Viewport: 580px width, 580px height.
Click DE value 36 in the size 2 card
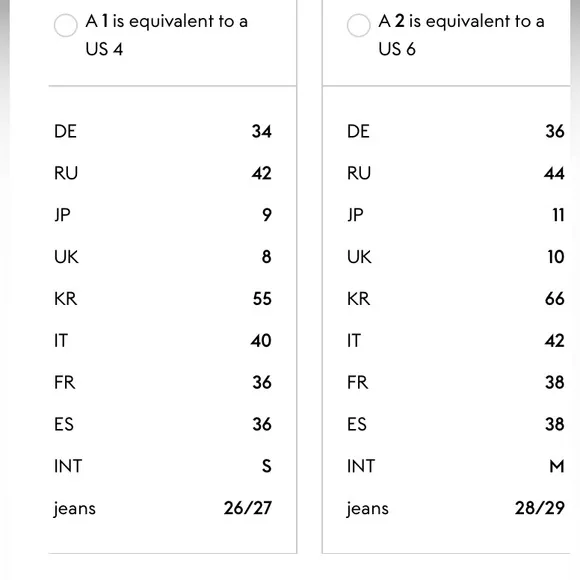point(554,131)
